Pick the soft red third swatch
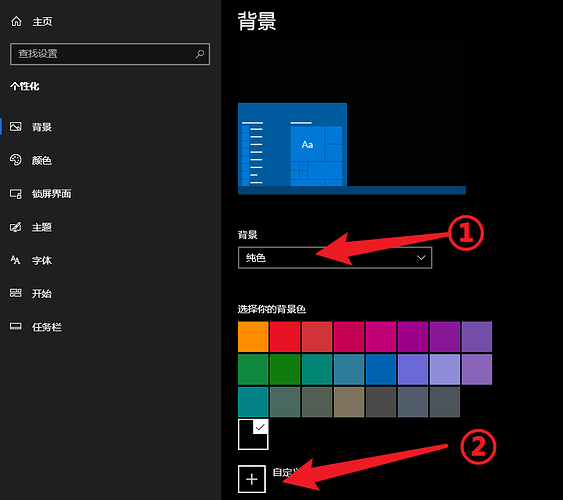The image size is (563, 500). [x=317, y=337]
